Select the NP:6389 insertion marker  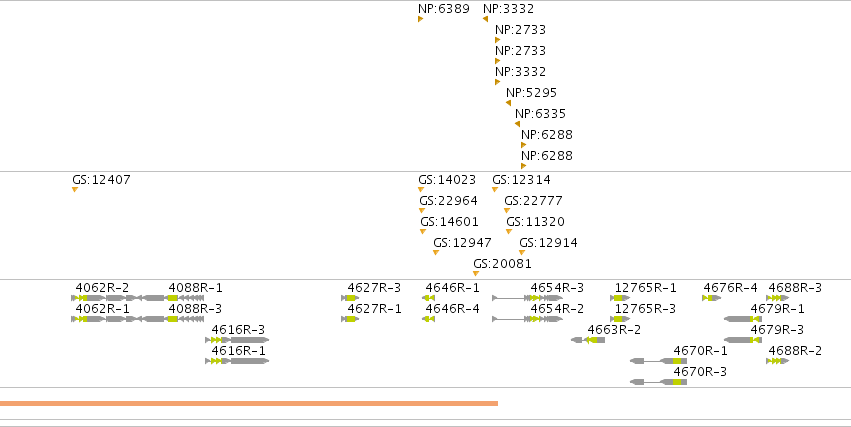[x=421, y=19]
